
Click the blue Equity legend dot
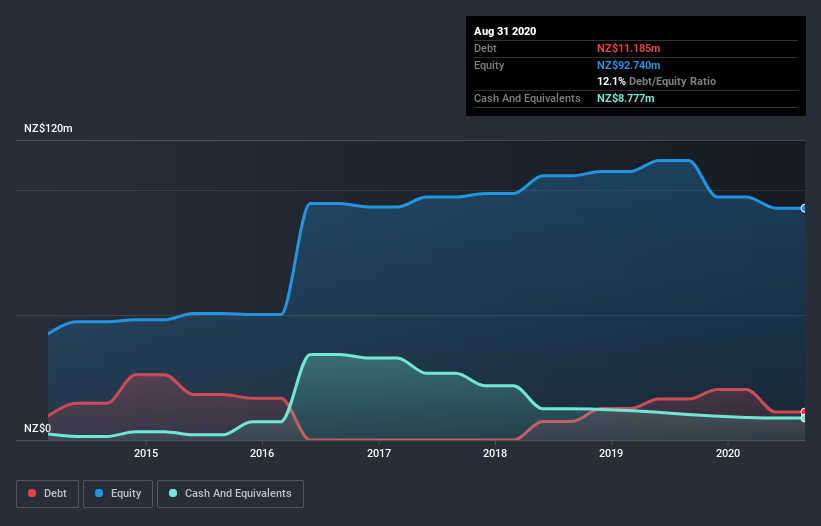(99, 493)
